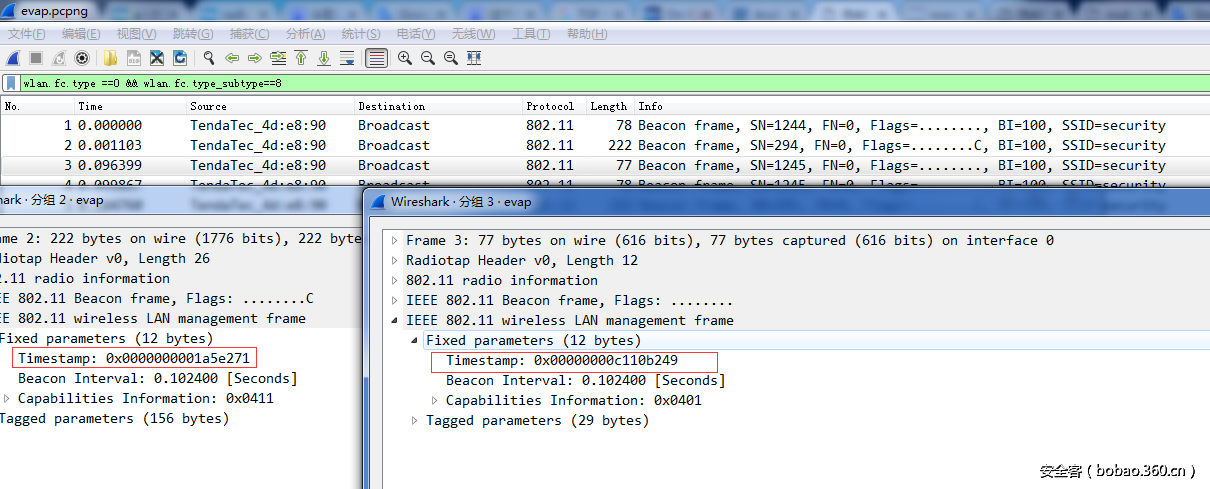Jump to the first packet icon
This screenshot has width=1210, height=489.
301,58
